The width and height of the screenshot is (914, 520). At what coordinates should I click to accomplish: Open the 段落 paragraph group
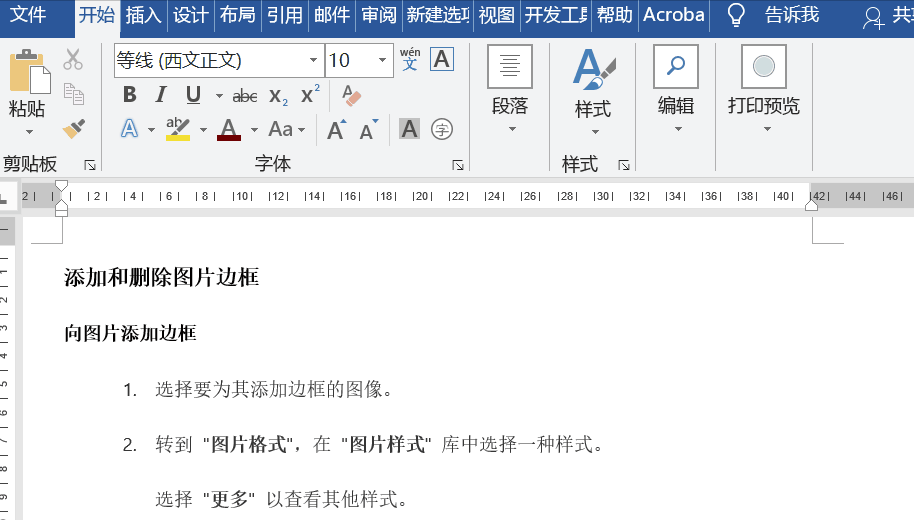[510, 90]
